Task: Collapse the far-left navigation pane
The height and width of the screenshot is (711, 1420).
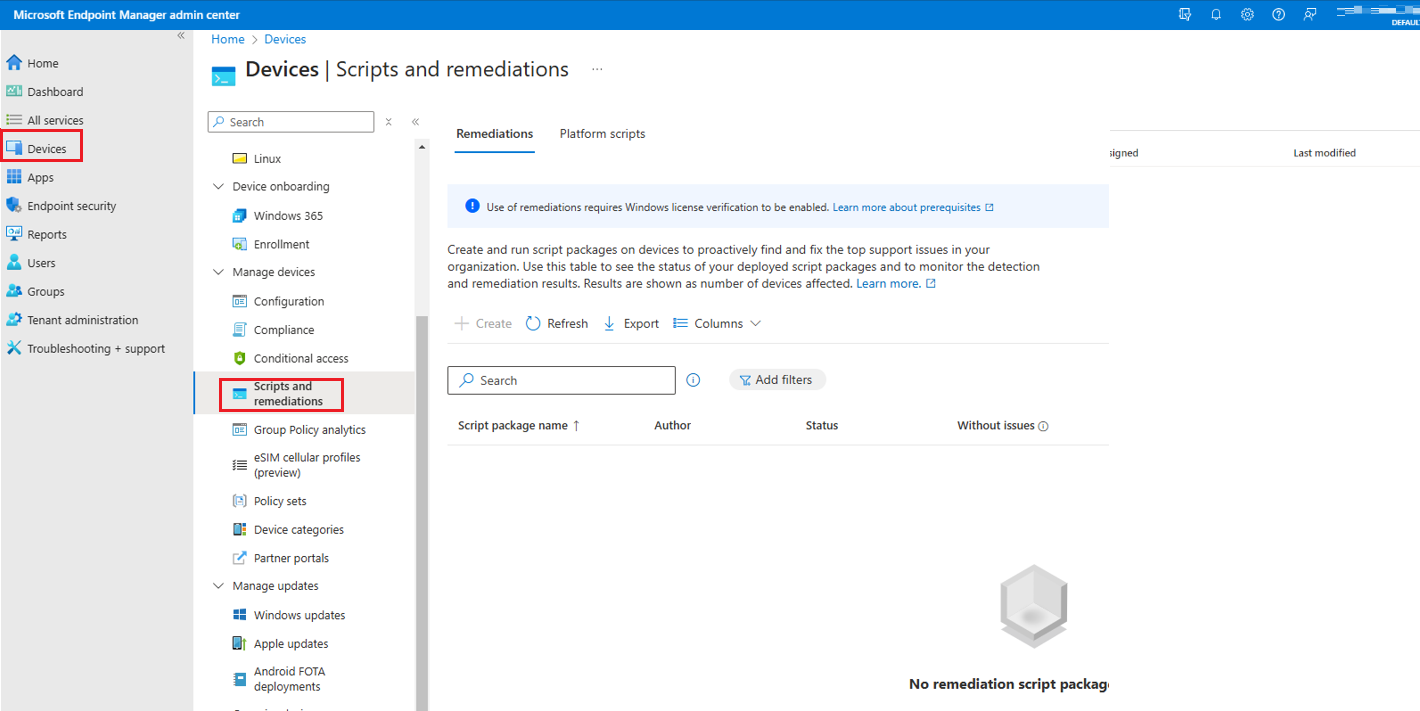Action: click(181, 36)
